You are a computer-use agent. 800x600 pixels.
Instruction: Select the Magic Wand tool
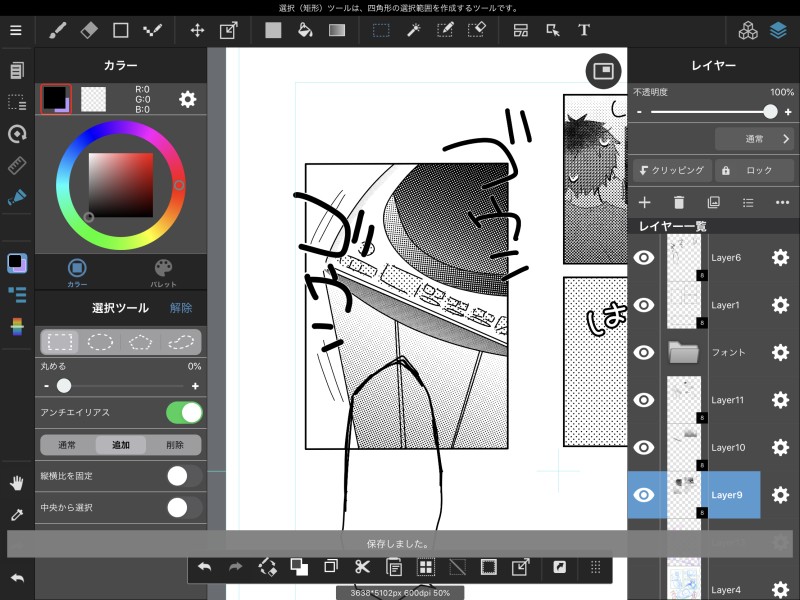click(413, 31)
